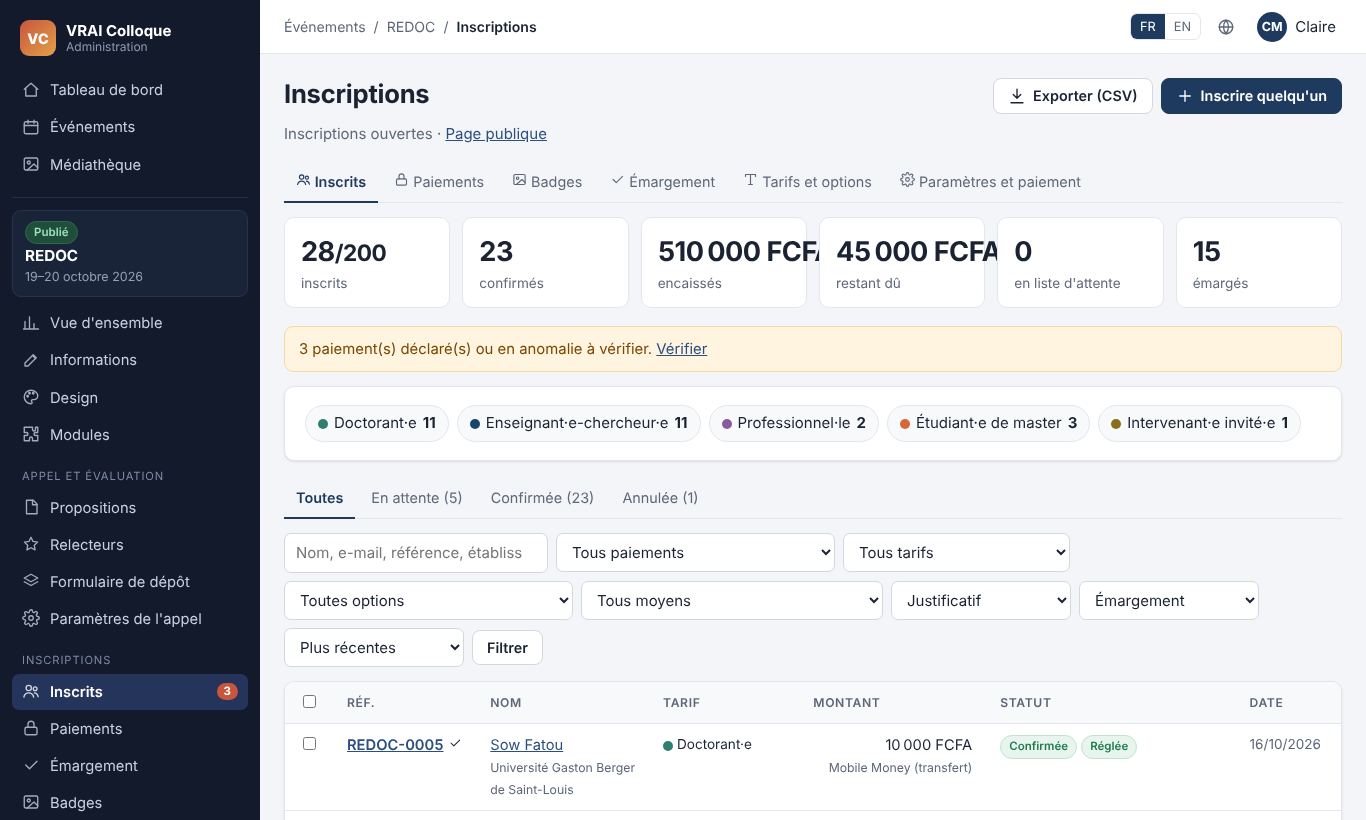This screenshot has width=1366, height=820.
Task: Tick the select-all checkbox in table header
Action: [309, 702]
